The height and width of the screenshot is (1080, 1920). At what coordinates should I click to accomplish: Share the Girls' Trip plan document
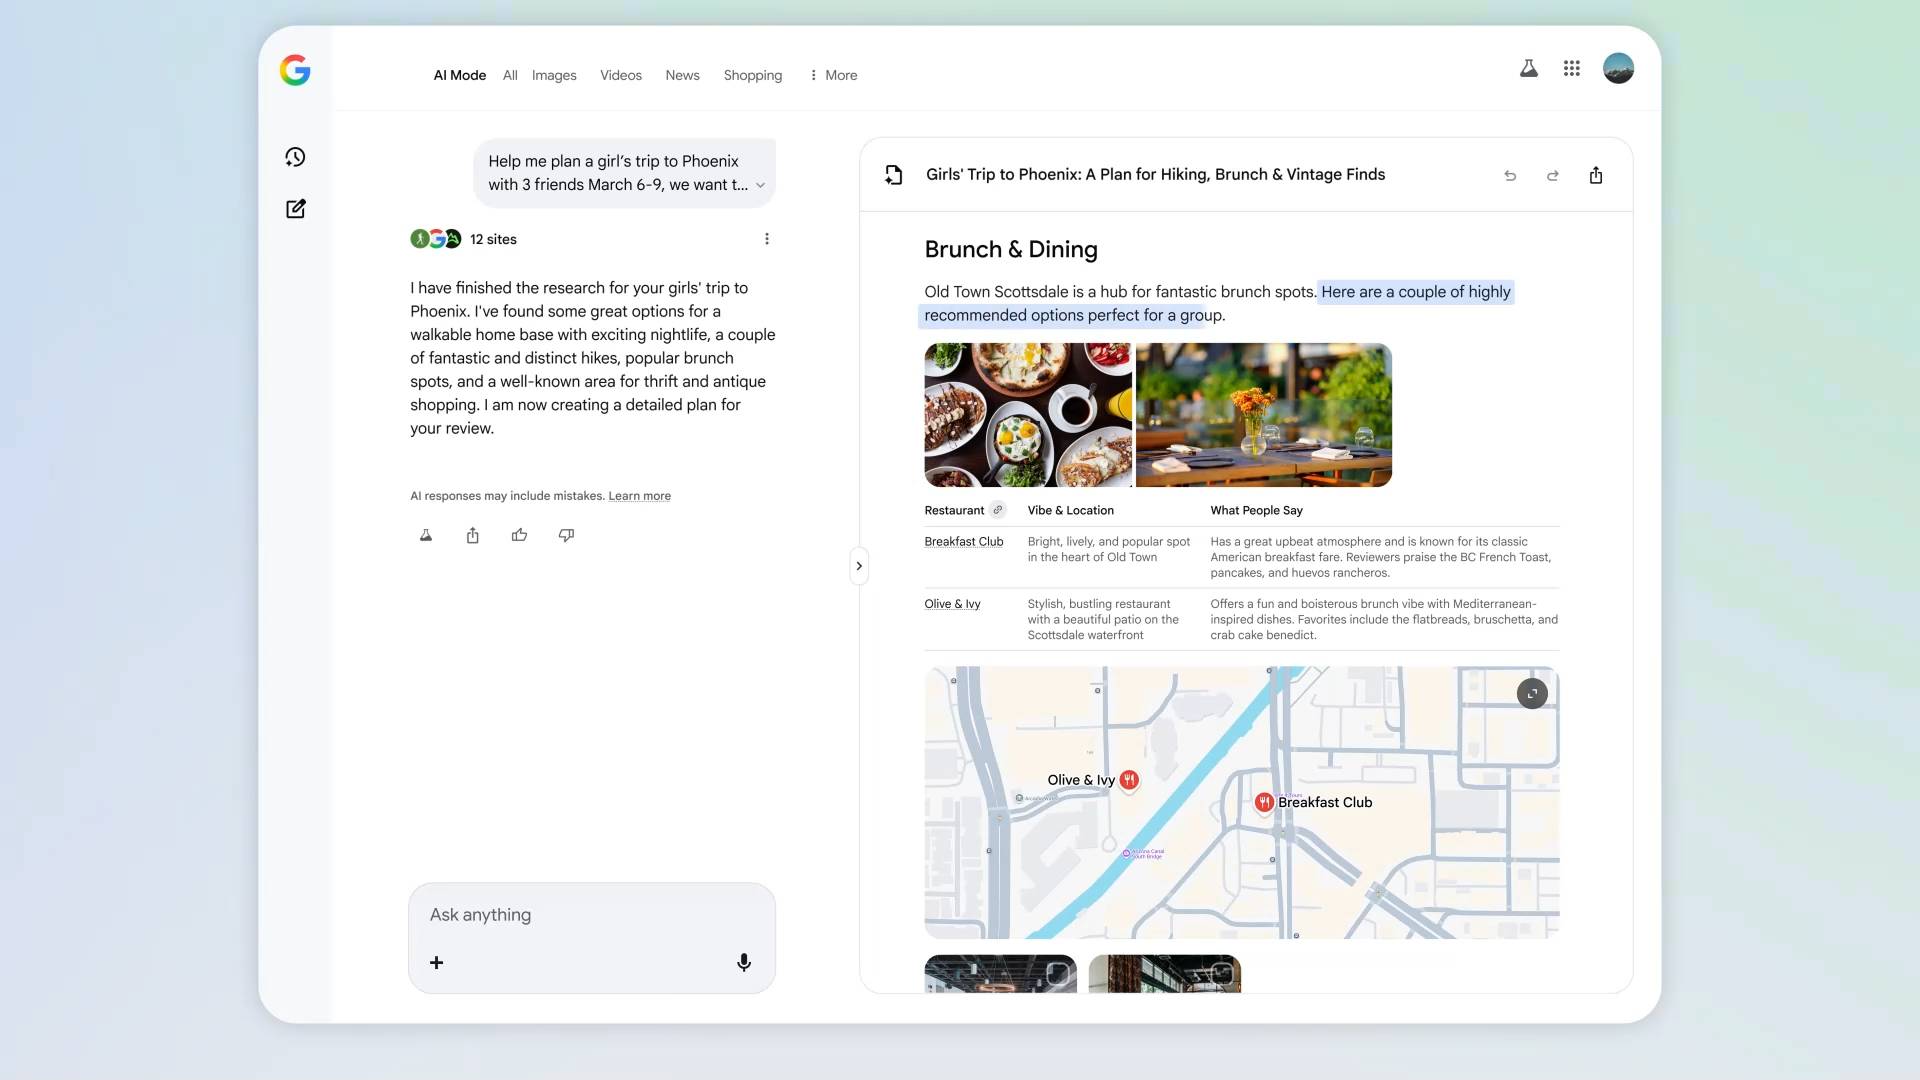pyautogui.click(x=1596, y=175)
